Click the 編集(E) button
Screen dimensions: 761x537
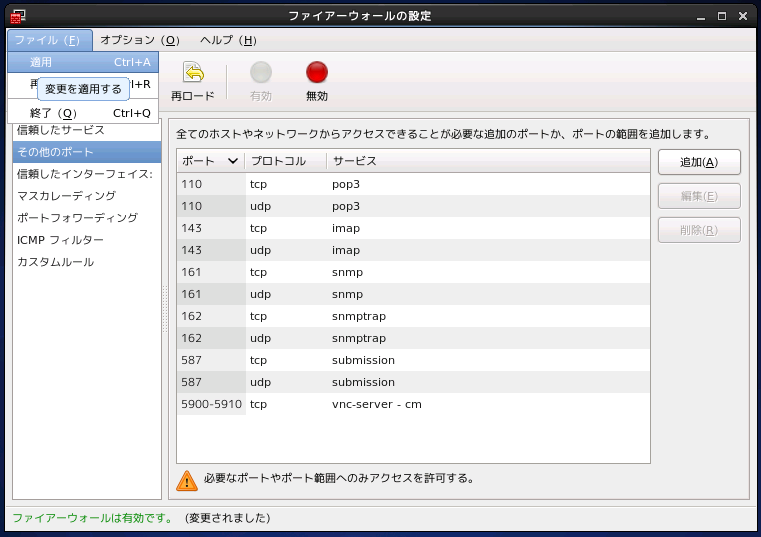click(x=699, y=196)
